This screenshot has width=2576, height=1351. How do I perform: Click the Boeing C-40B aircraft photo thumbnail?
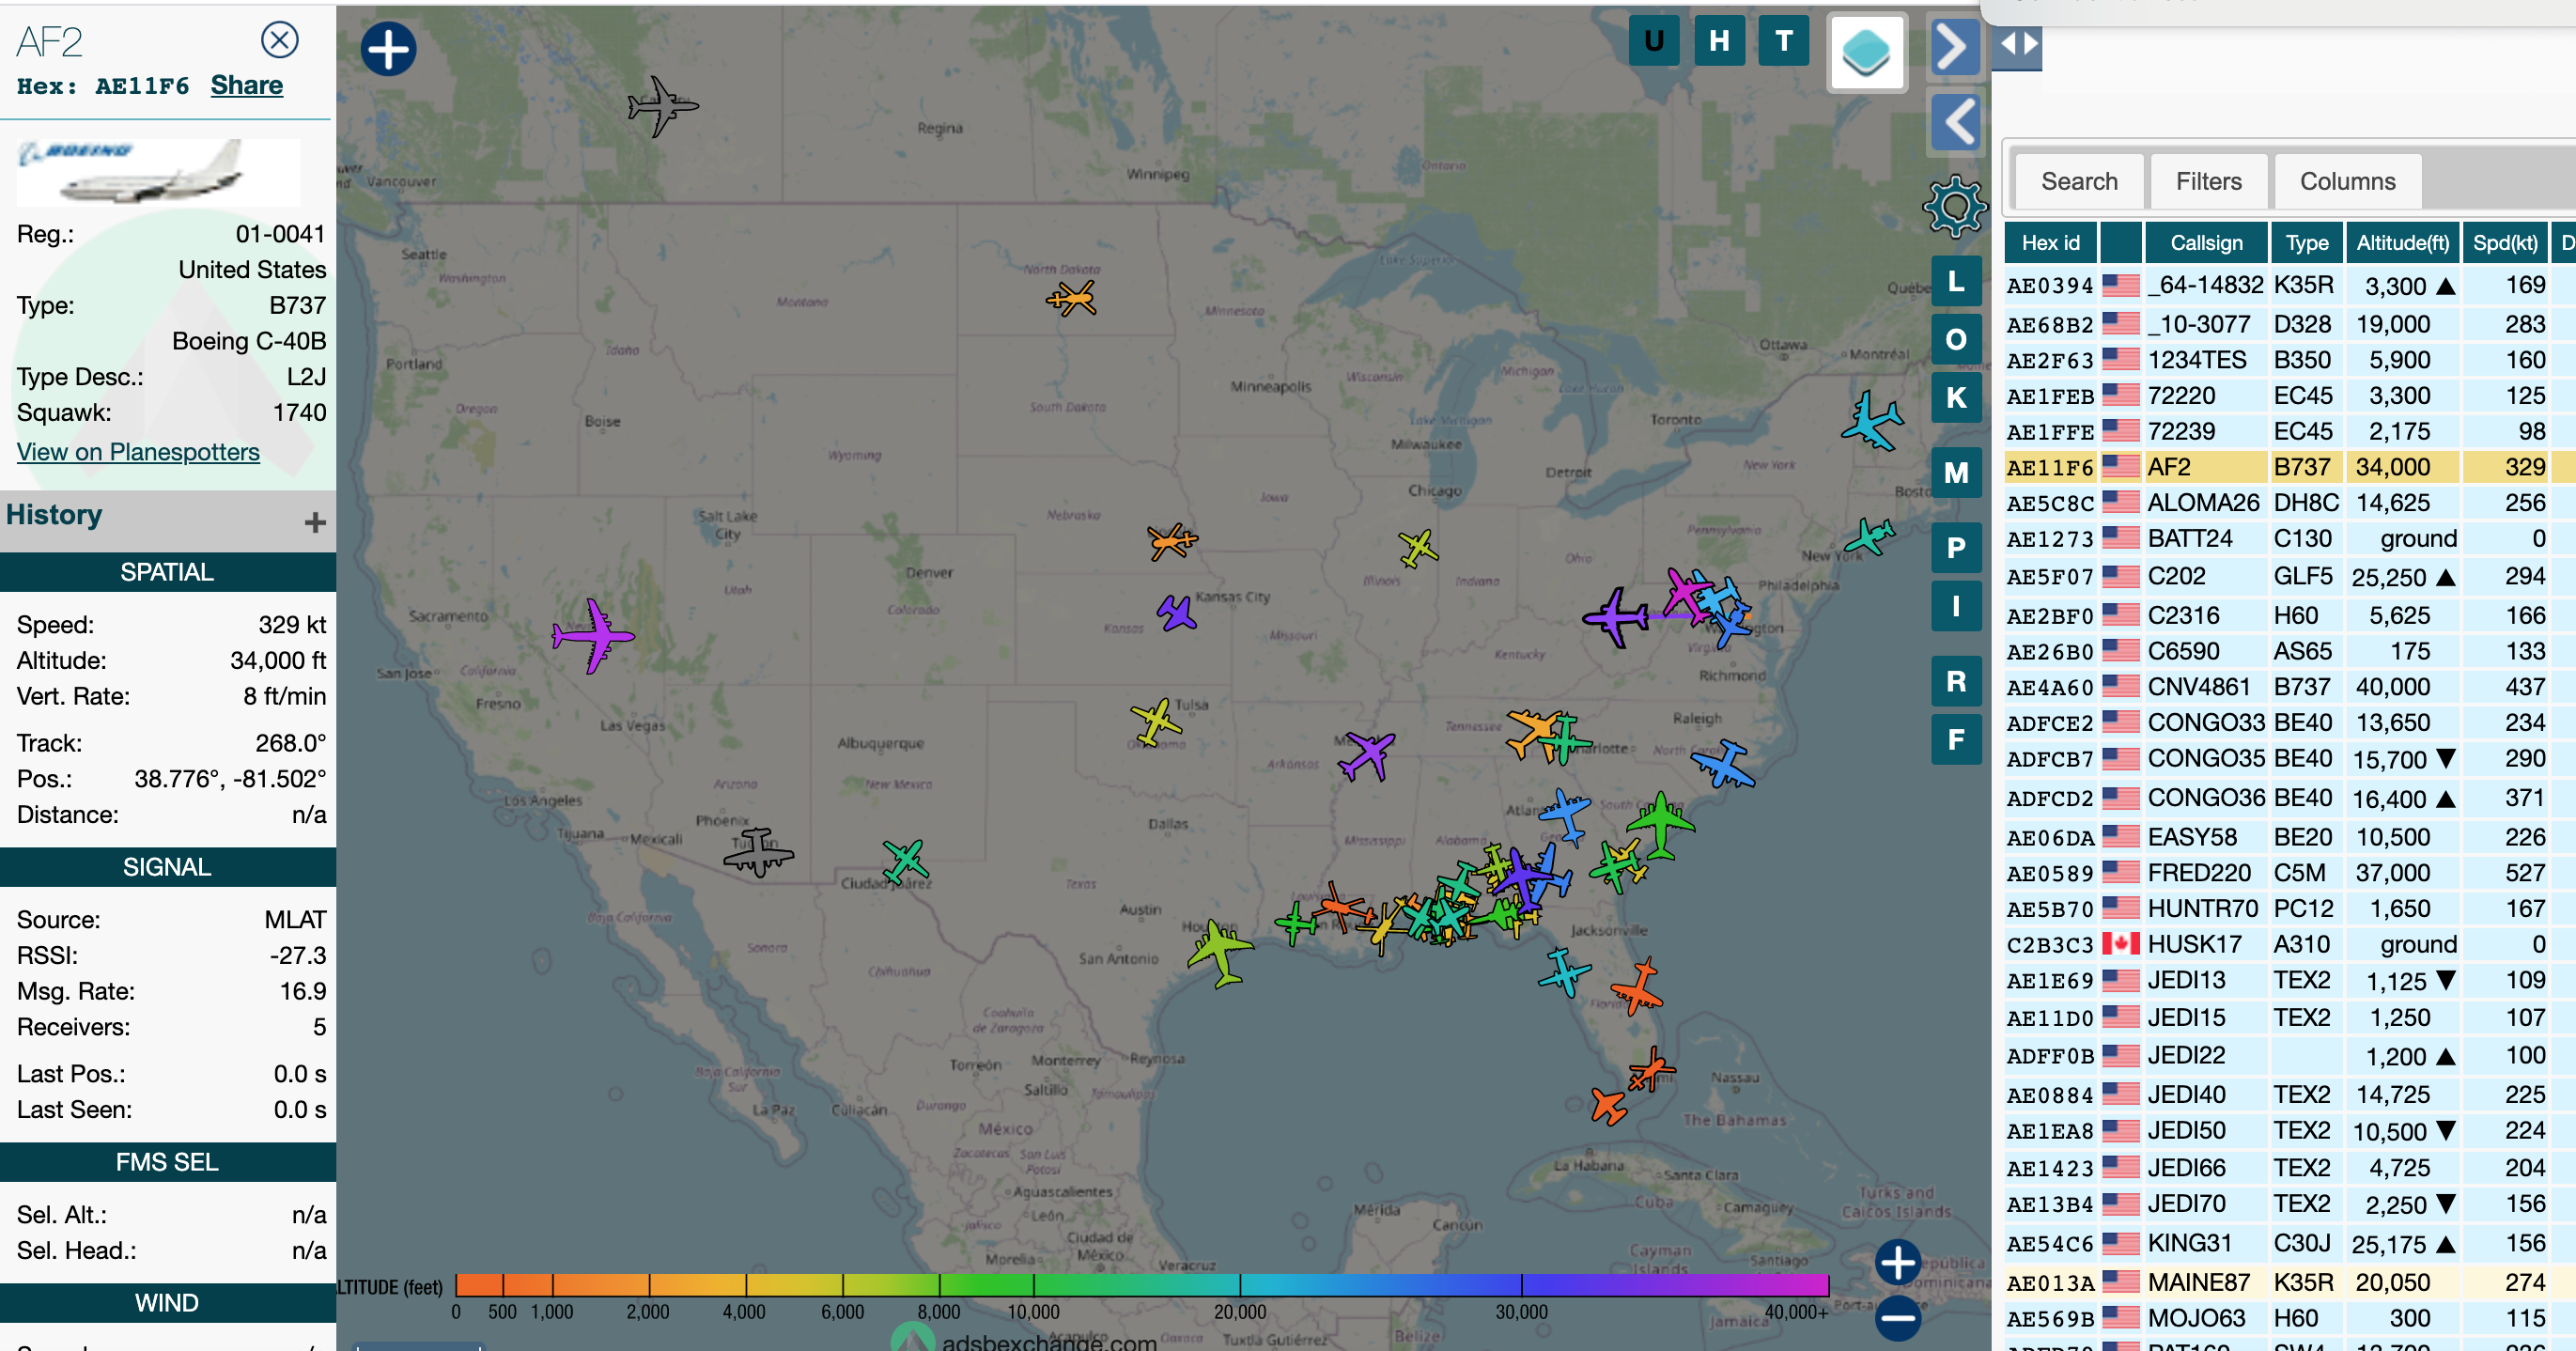[x=159, y=173]
